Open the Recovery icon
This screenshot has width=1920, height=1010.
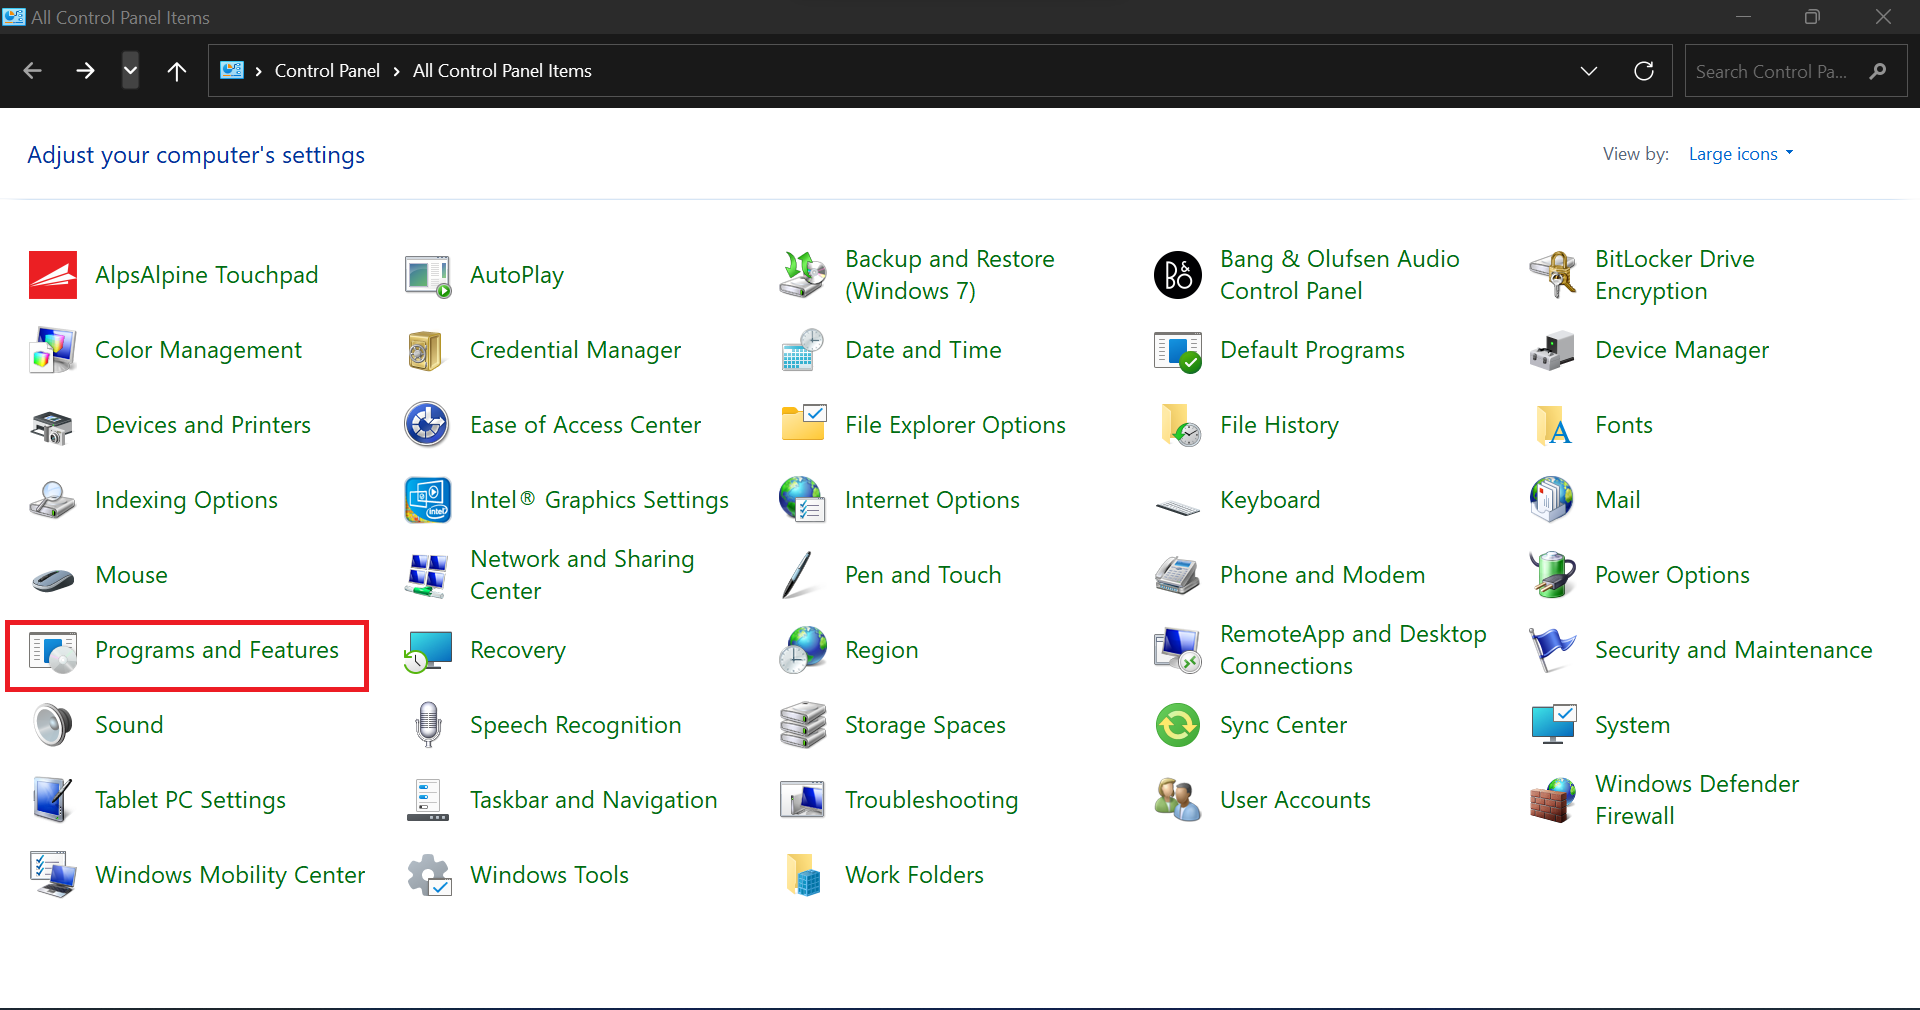(428, 650)
